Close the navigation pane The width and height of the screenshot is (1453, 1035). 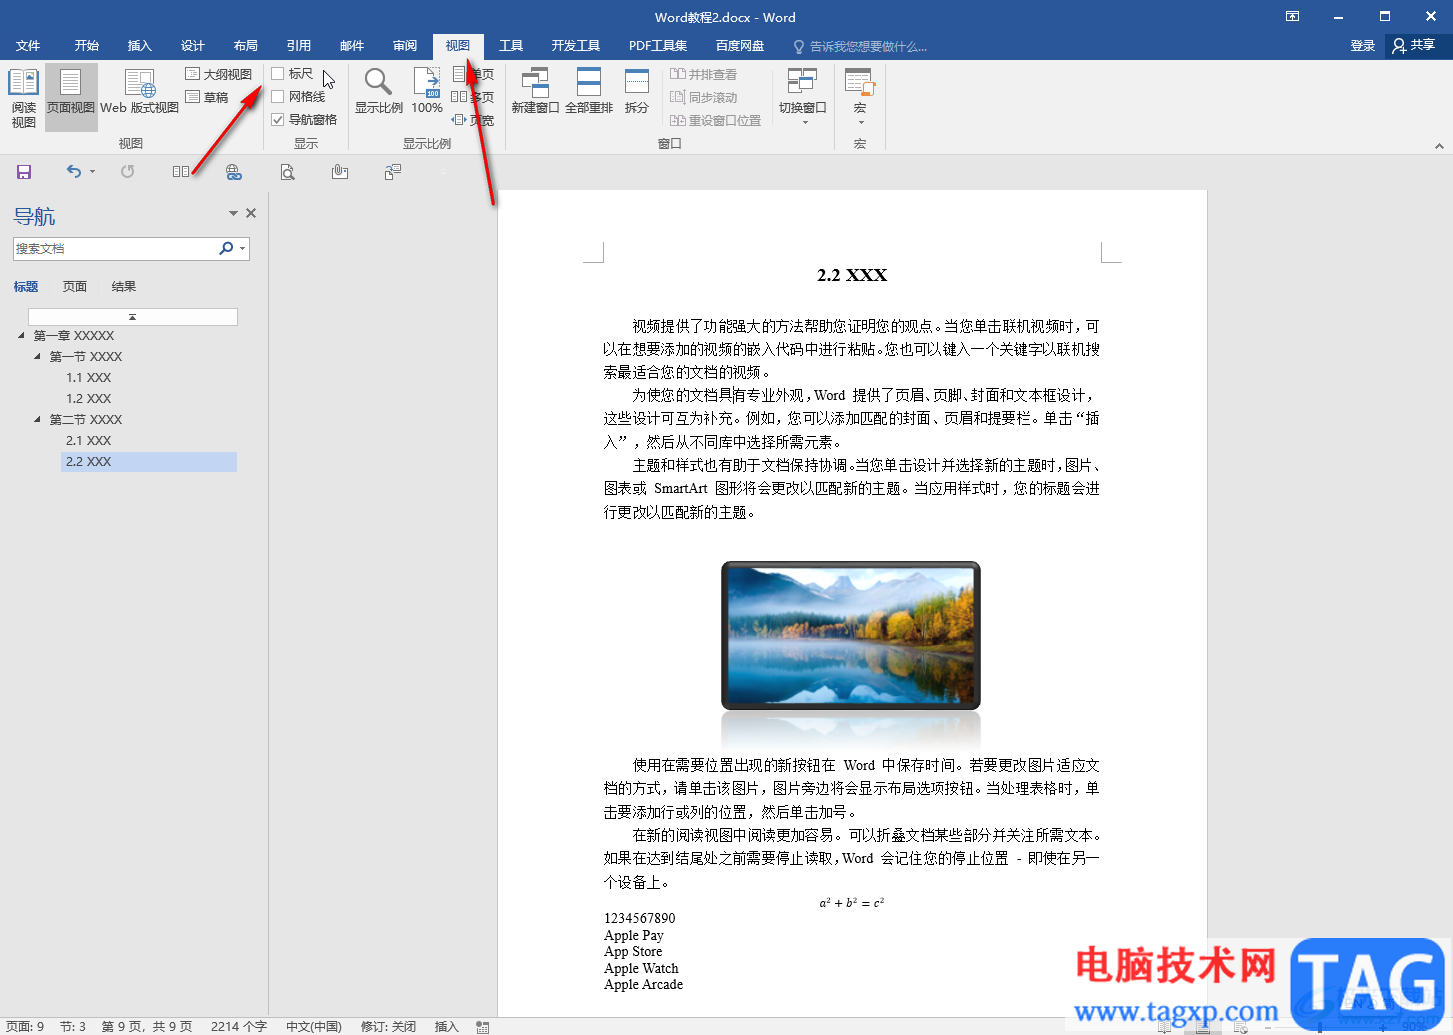coord(251,213)
